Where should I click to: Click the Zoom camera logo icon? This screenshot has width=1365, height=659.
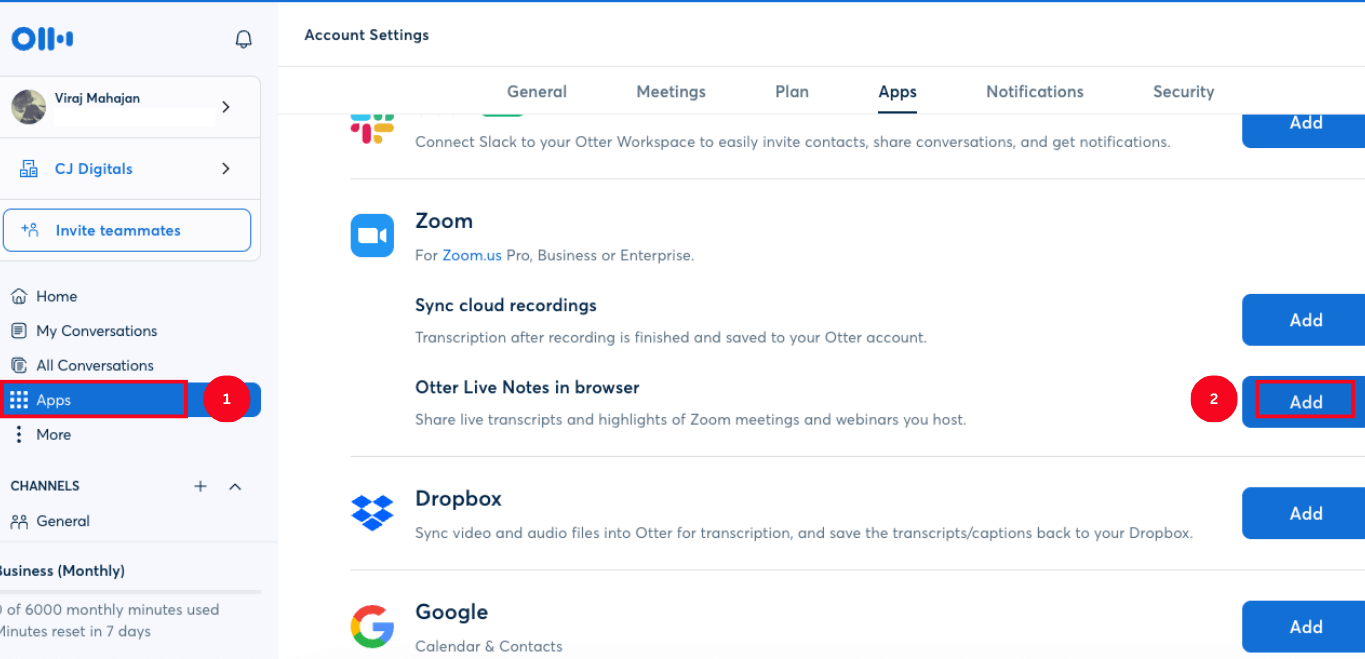pos(372,235)
